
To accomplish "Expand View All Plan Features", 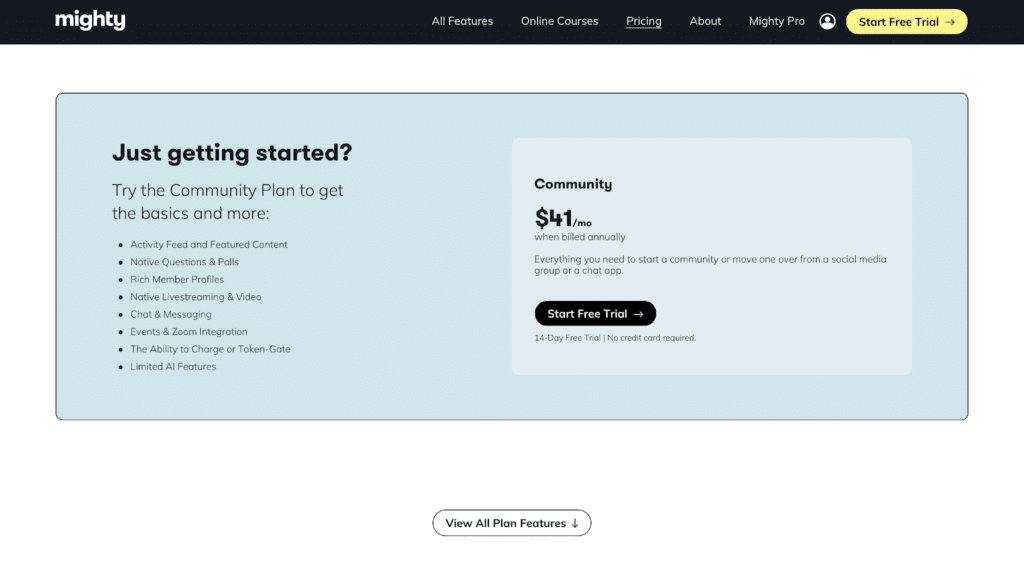I will click(511, 523).
